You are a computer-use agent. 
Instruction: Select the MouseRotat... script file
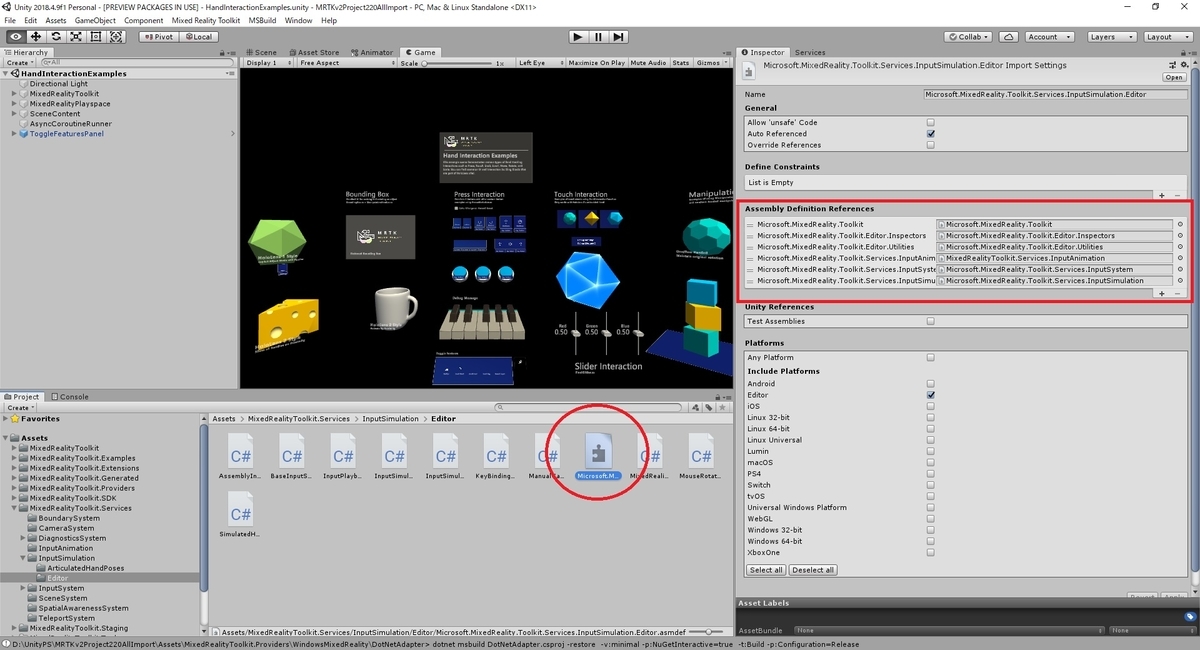[x=700, y=458]
